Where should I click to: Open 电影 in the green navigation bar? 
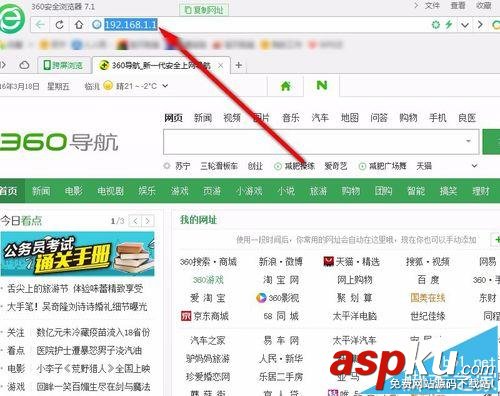[x=74, y=191]
